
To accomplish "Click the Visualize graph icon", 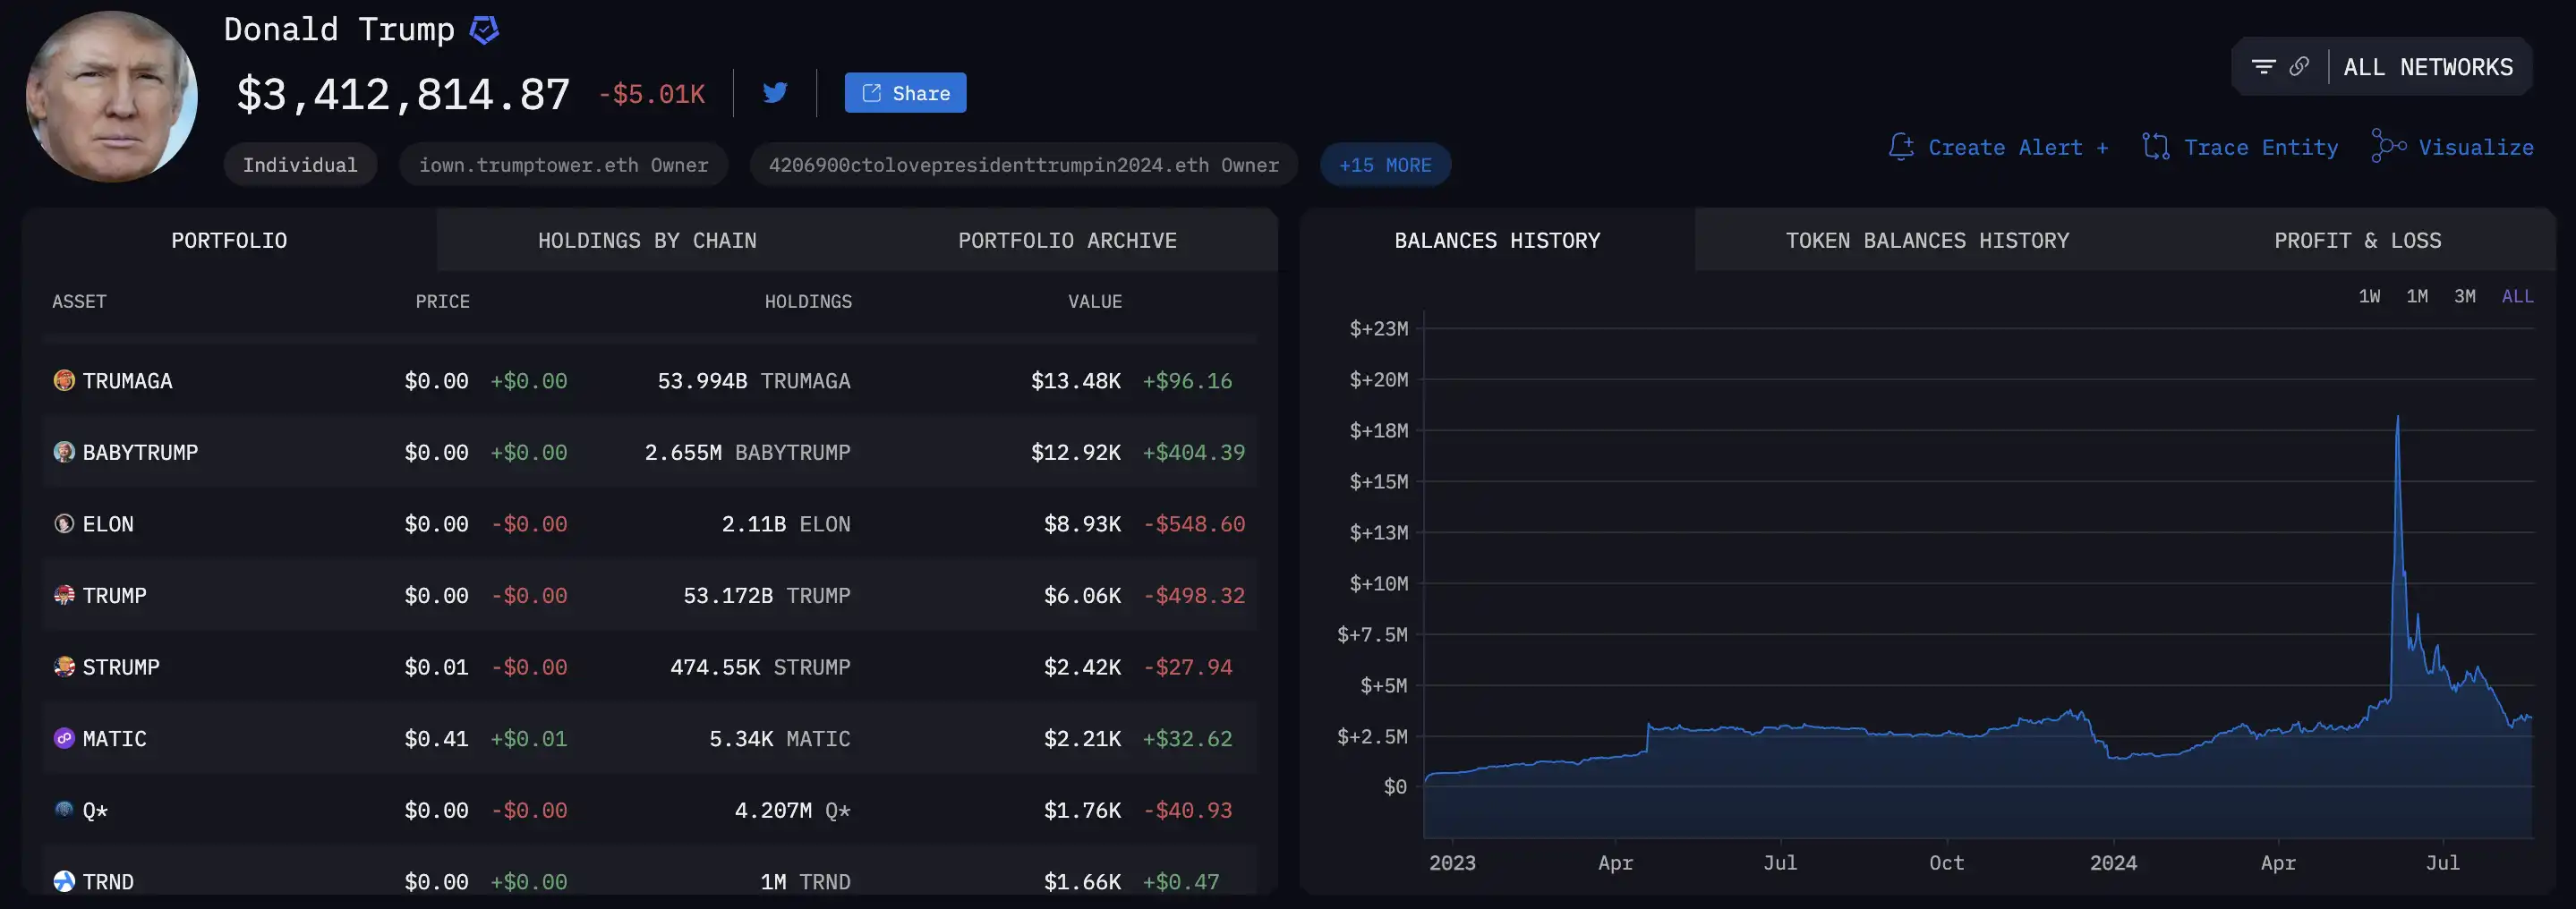I will 2387,147.
